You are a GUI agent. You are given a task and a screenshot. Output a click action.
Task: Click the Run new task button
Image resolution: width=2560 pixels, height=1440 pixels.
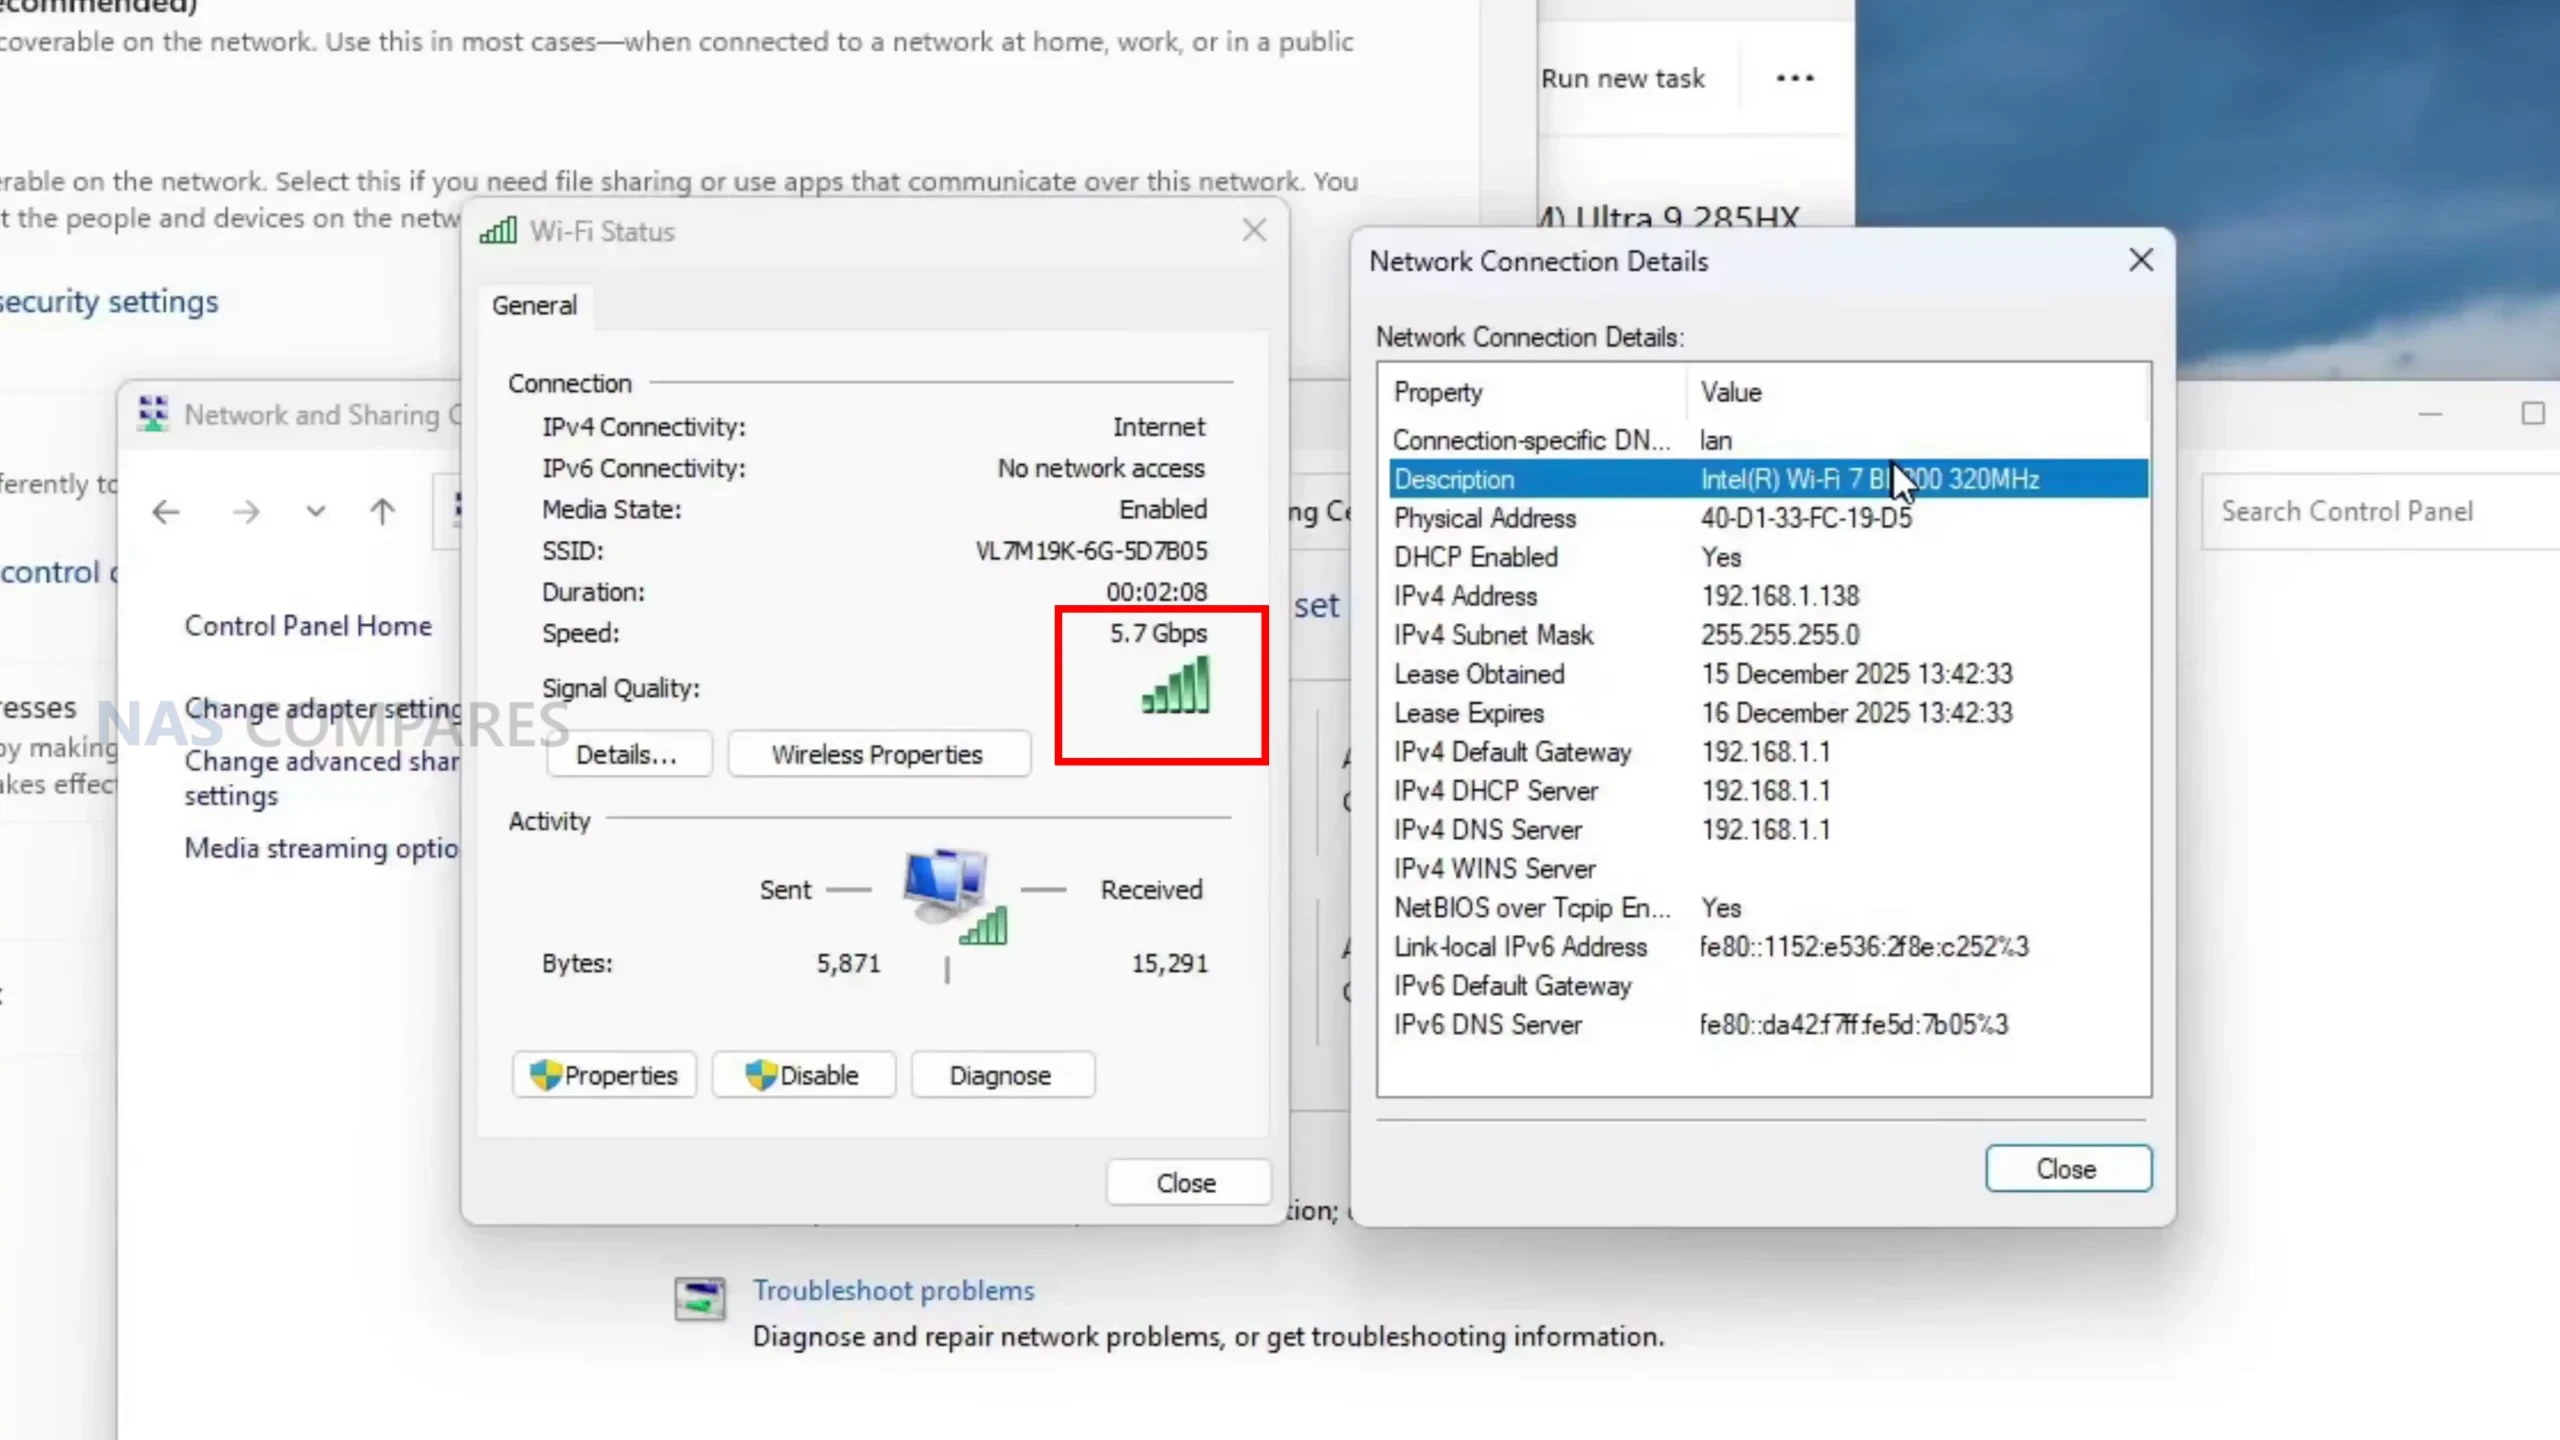point(1622,79)
